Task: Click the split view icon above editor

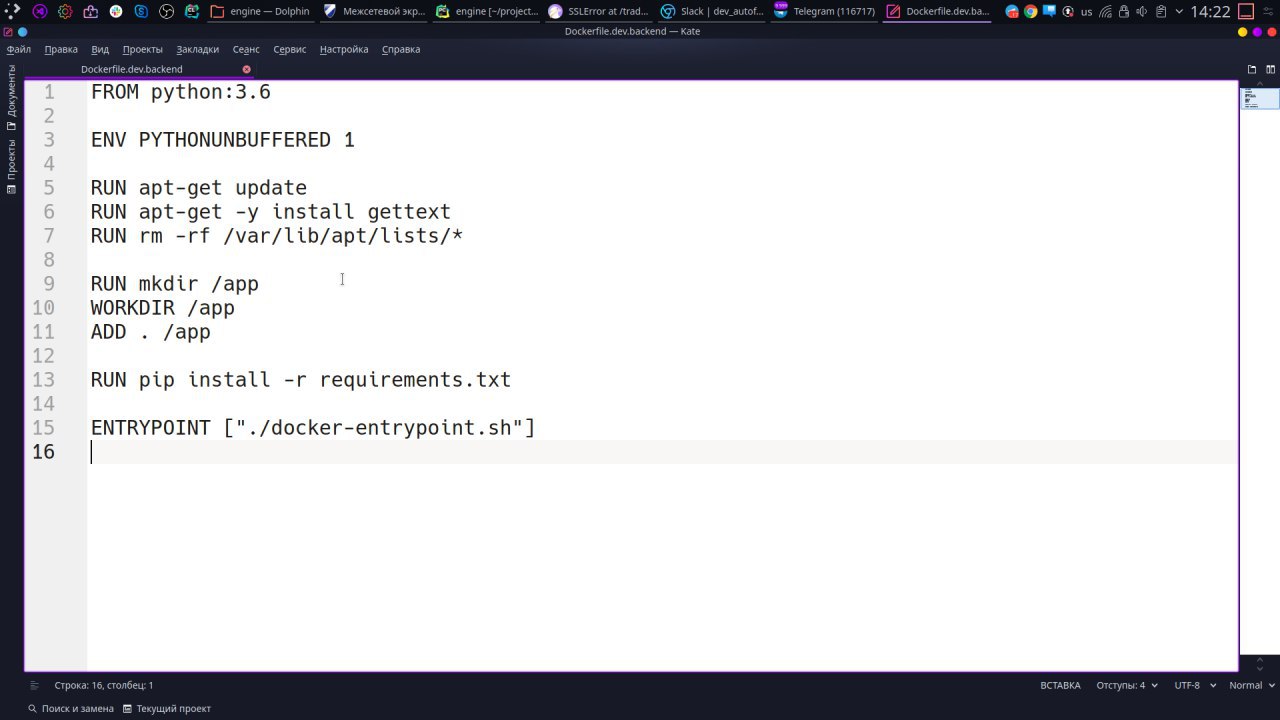Action: 1271,69
